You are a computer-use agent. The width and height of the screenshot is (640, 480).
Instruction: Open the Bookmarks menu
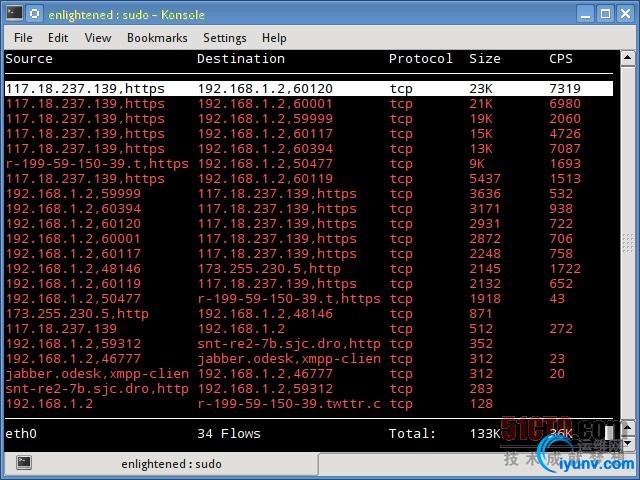coord(157,38)
